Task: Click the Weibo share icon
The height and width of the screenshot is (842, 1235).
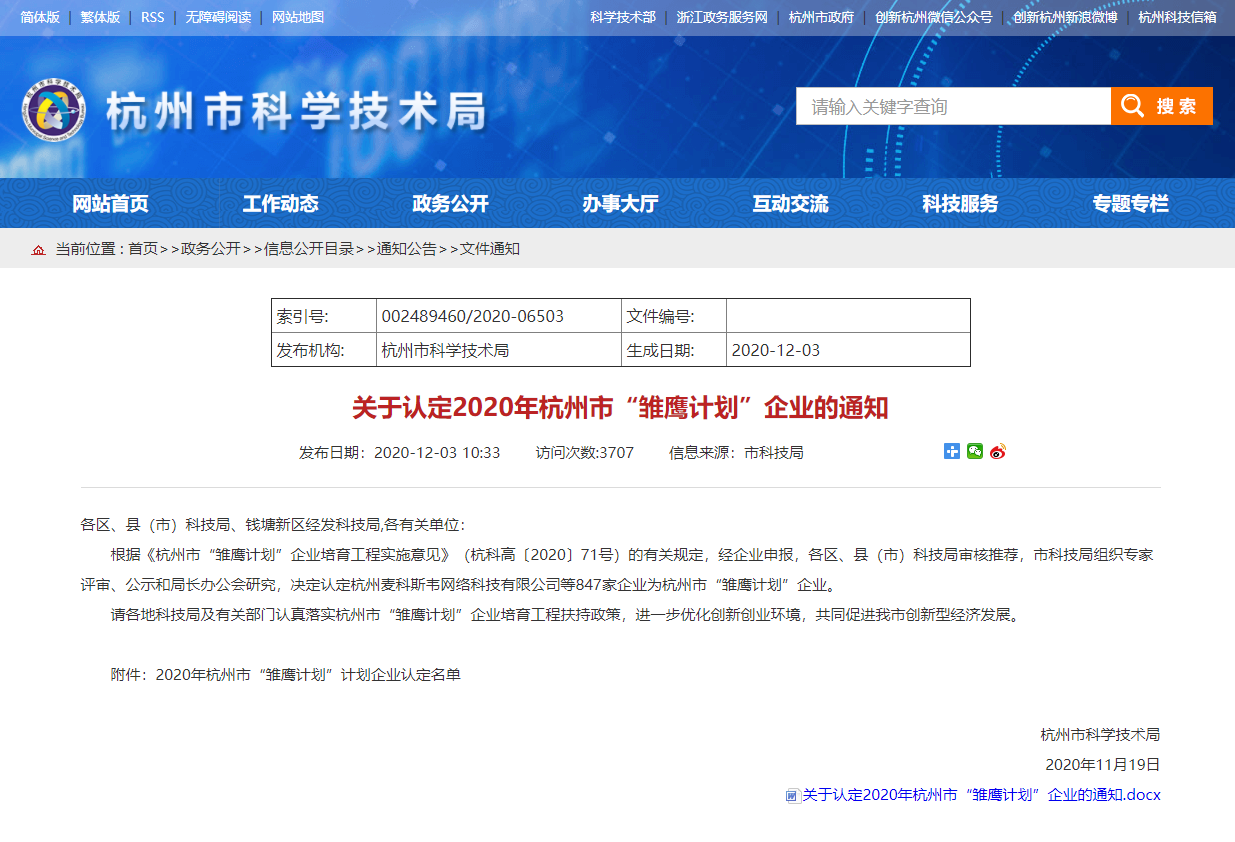Action: 997,452
